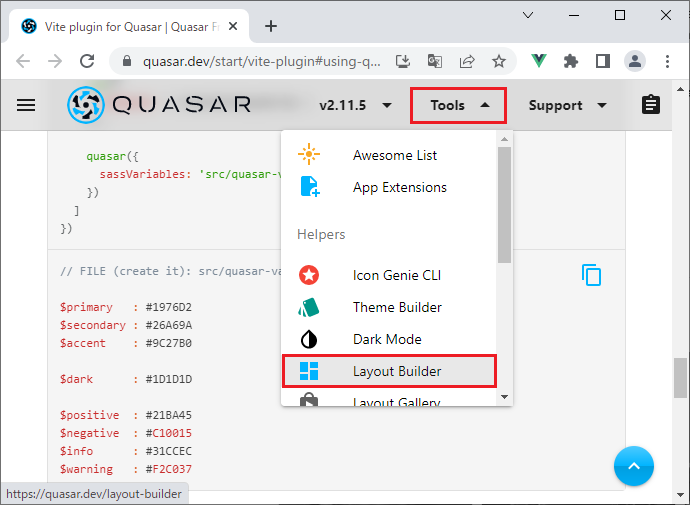Open the Extensions puzzle menu

pos(571,61)
